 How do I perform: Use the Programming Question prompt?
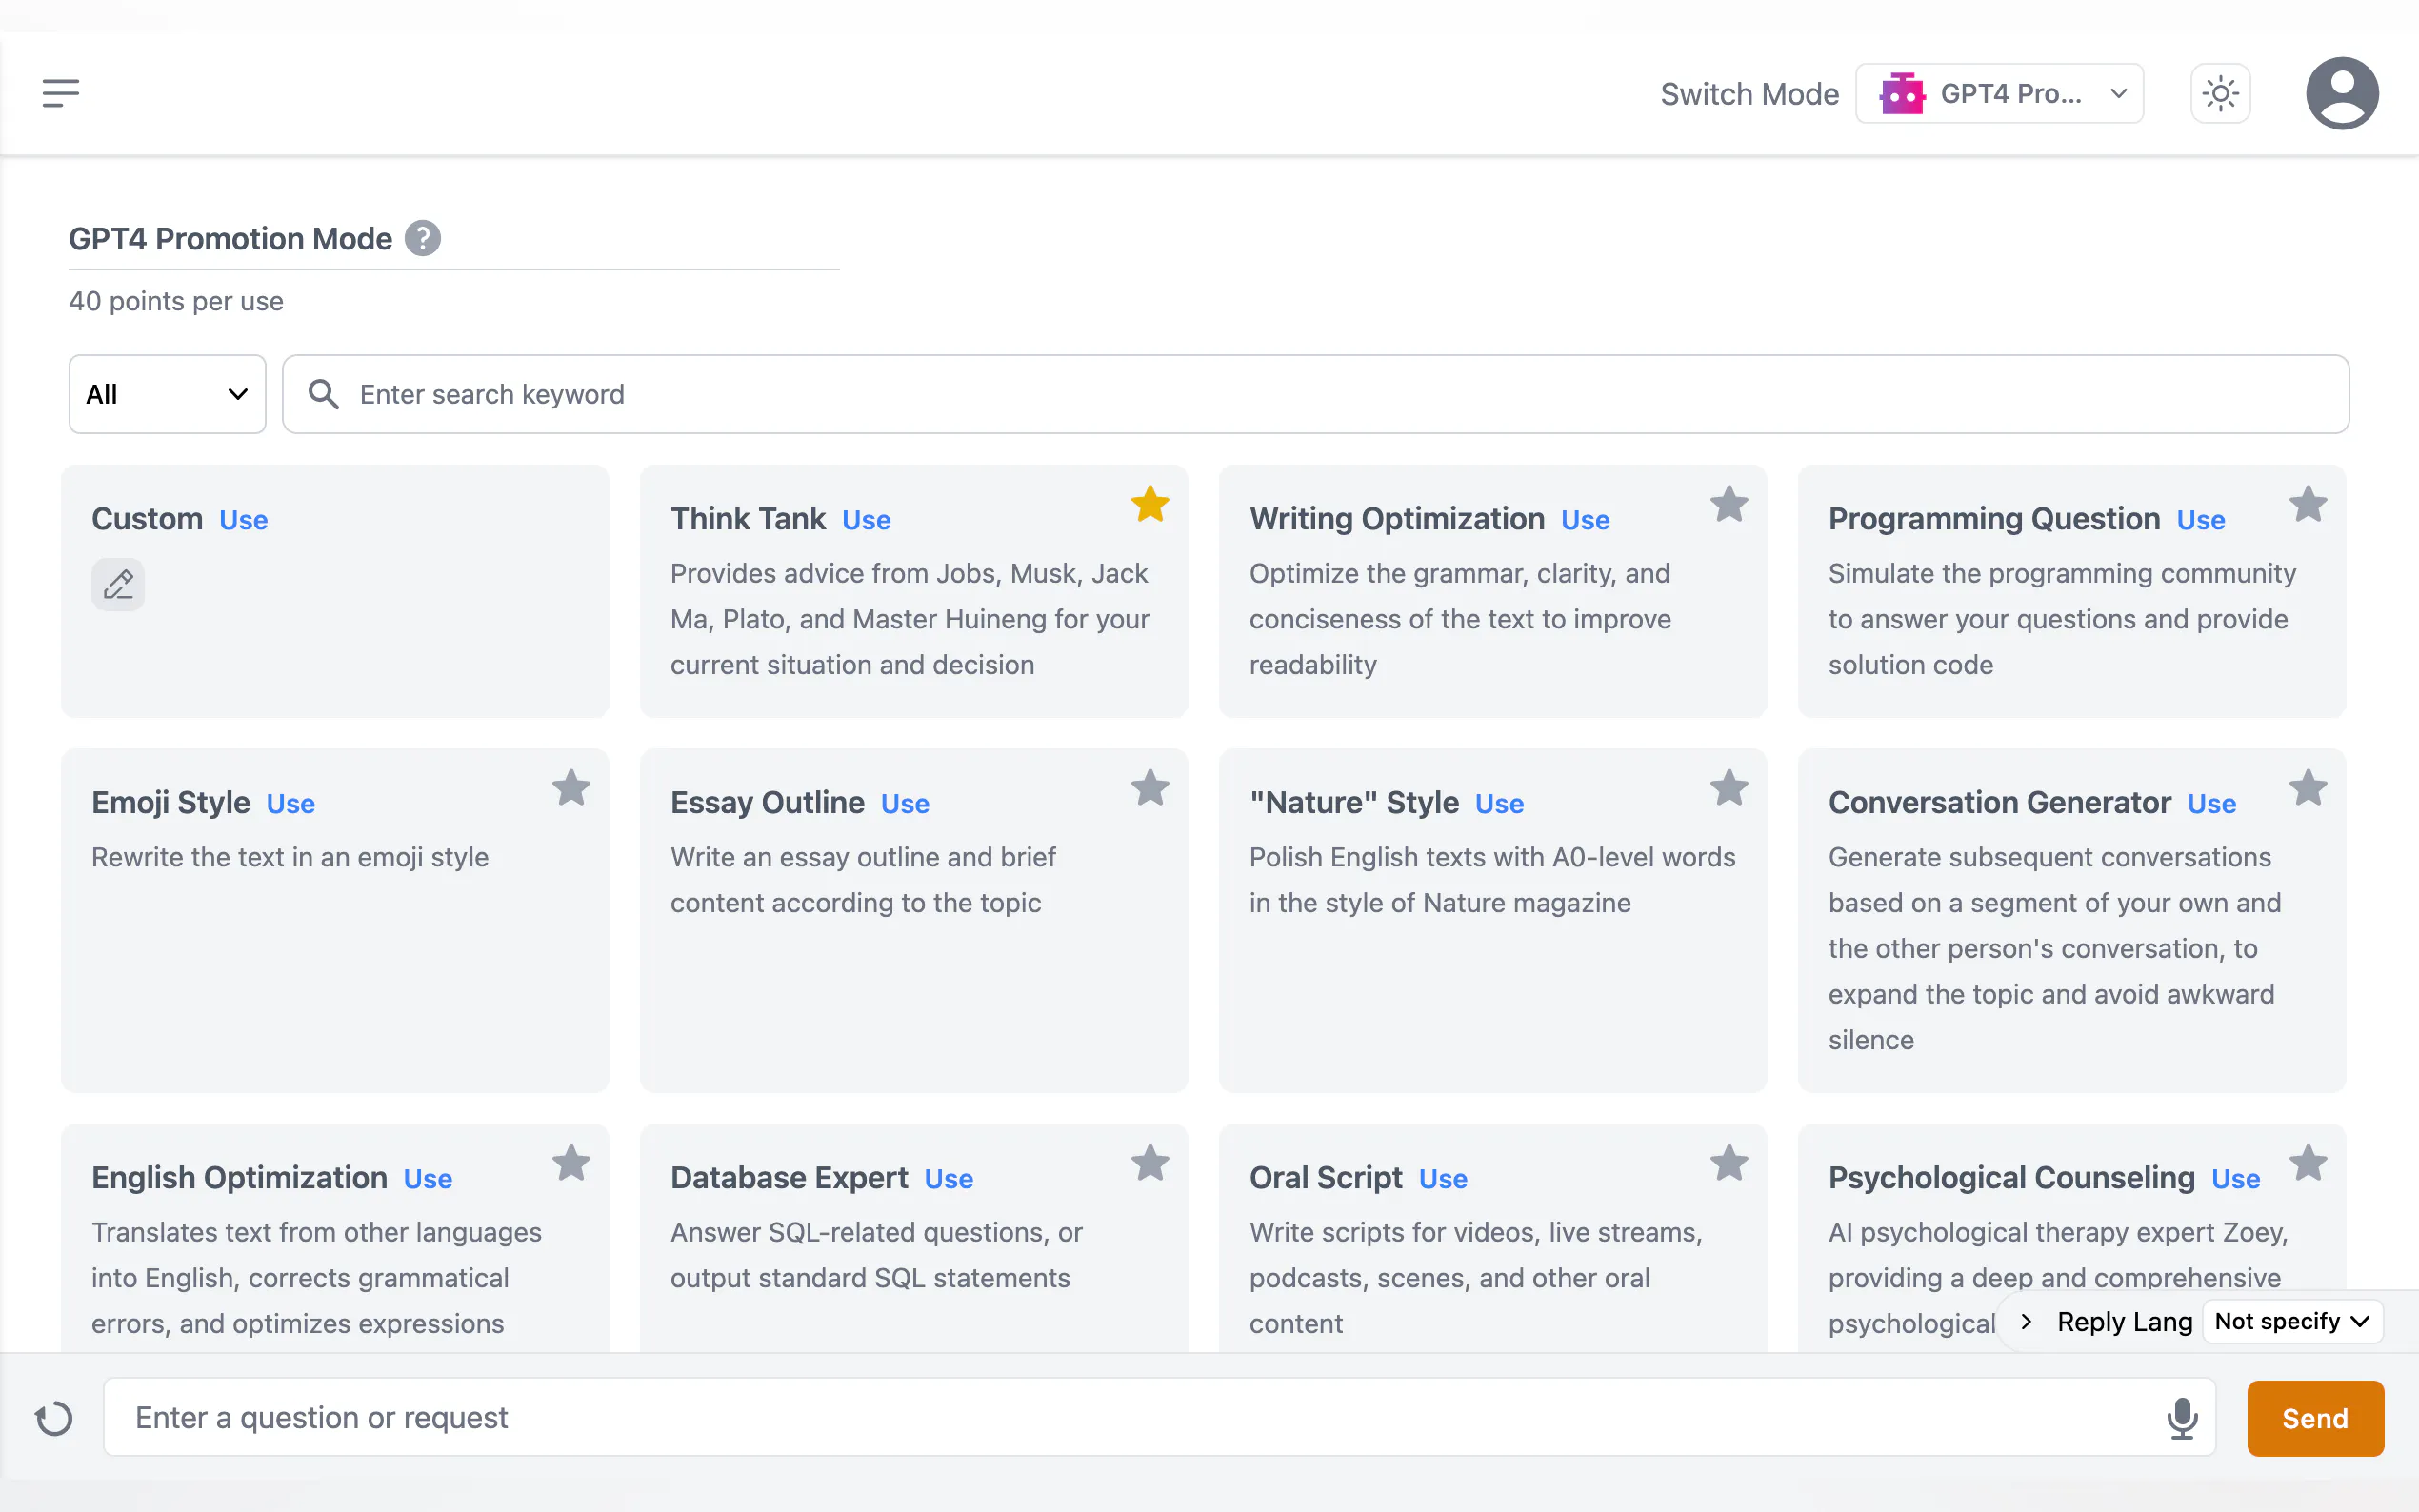pyautogui.click(x=2200, y=520)
